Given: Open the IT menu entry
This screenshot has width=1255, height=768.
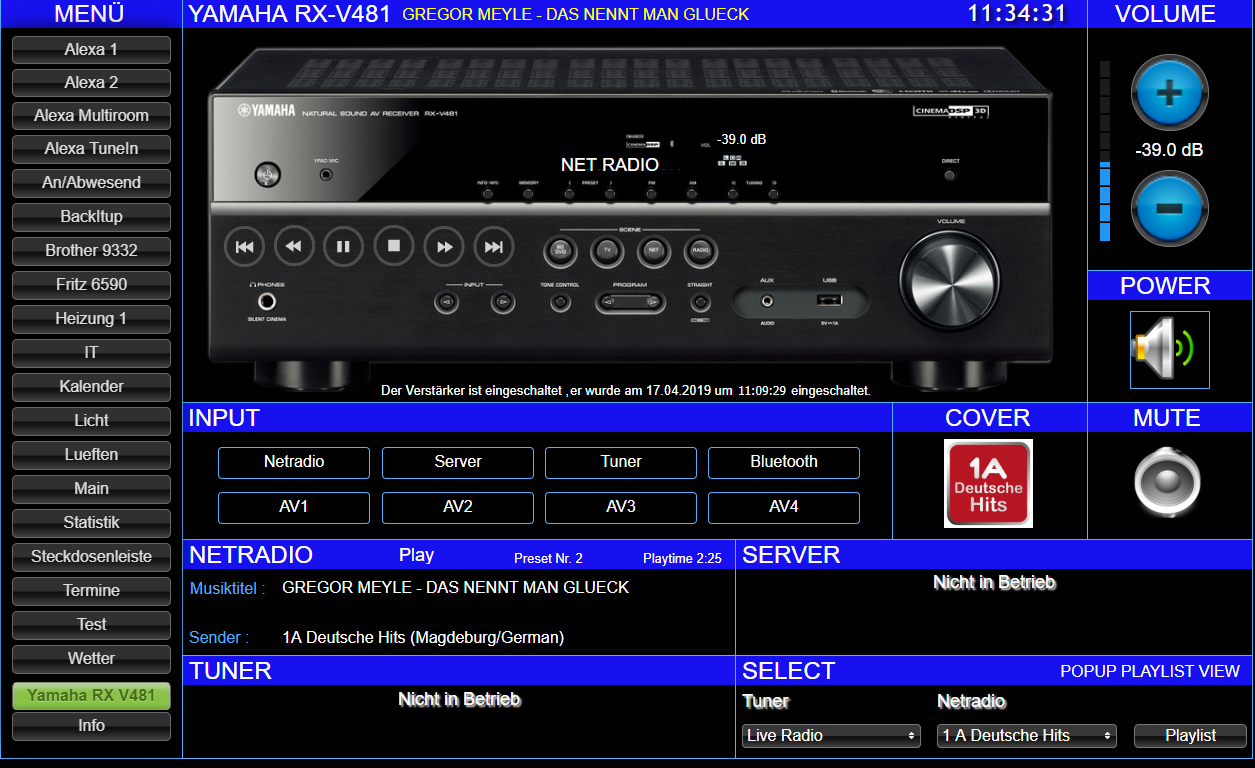Looking at the screenshot, I should pos(91,353).
